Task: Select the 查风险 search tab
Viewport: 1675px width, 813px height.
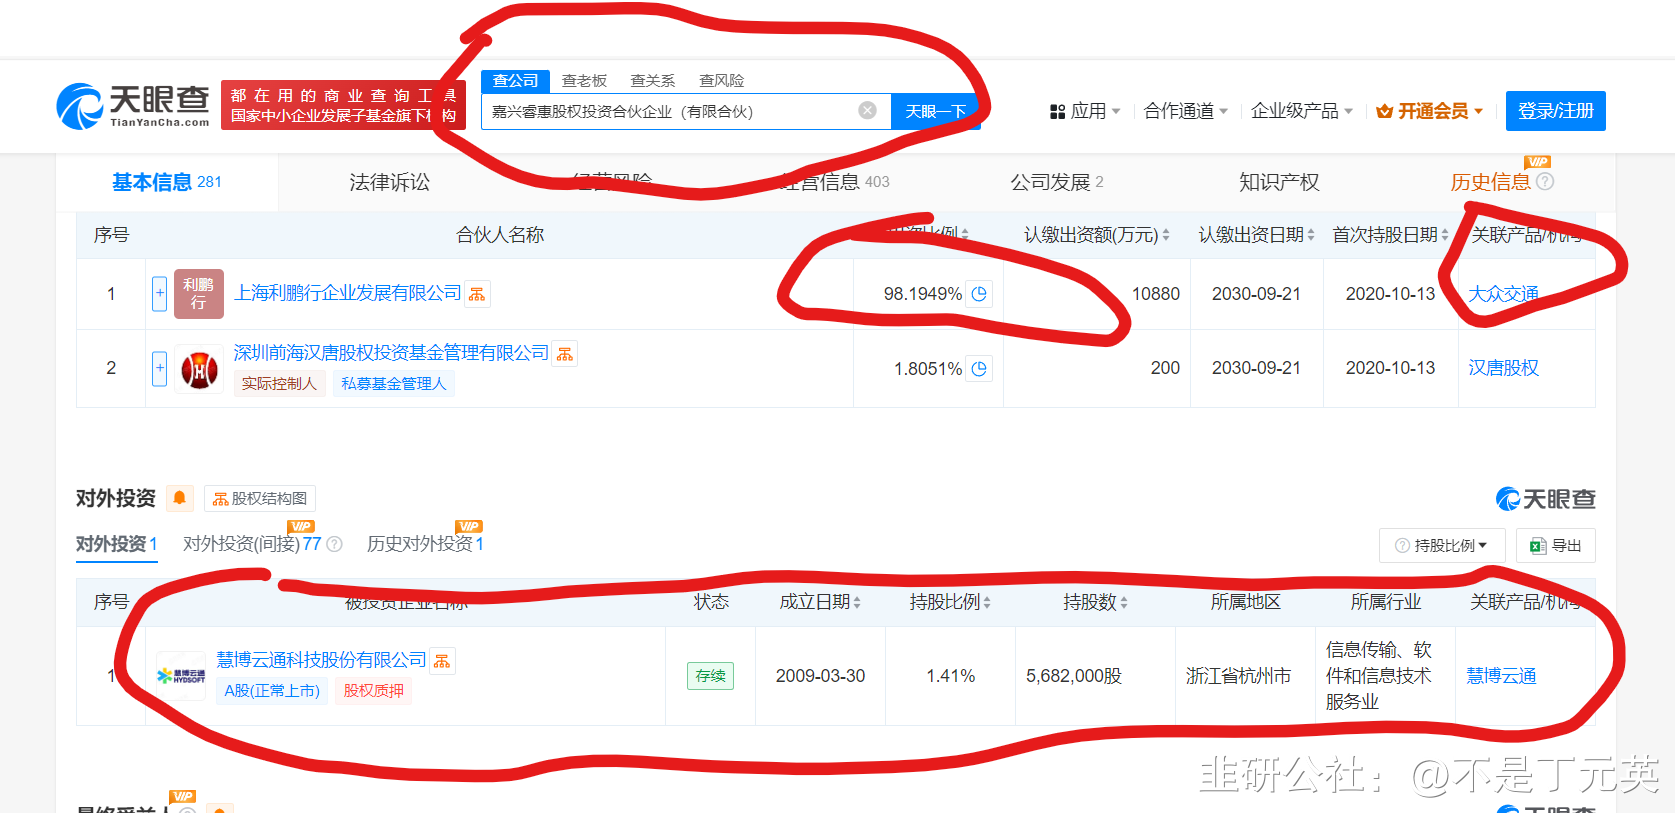Action: coord(721,81)
